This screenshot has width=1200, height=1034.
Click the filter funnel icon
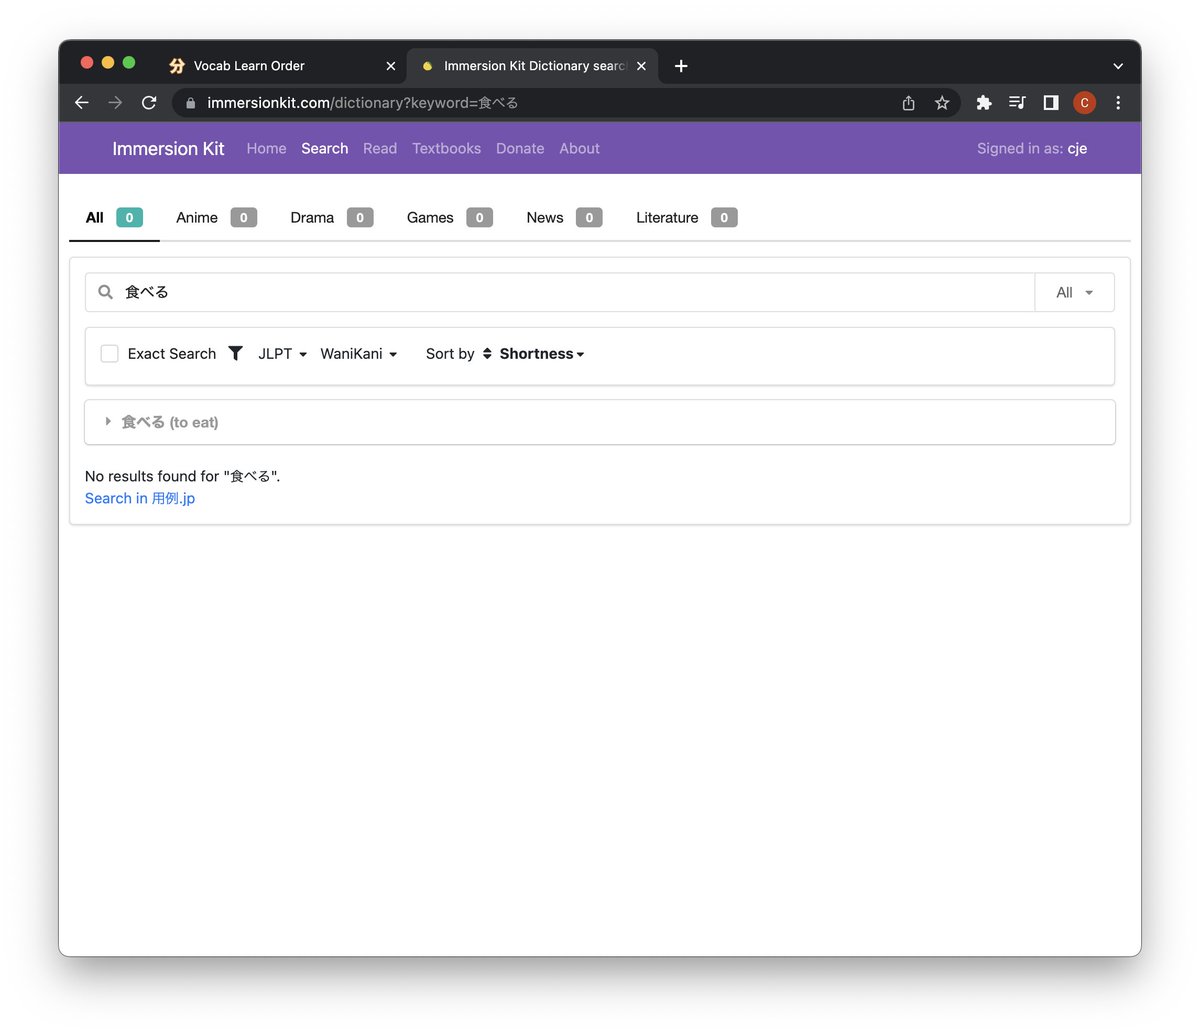235,353
